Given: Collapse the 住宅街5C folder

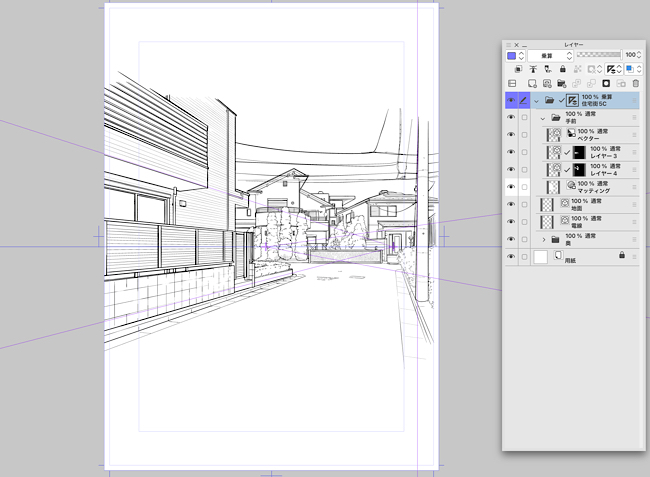Looking at the screenshot, I should coord(536,101).
